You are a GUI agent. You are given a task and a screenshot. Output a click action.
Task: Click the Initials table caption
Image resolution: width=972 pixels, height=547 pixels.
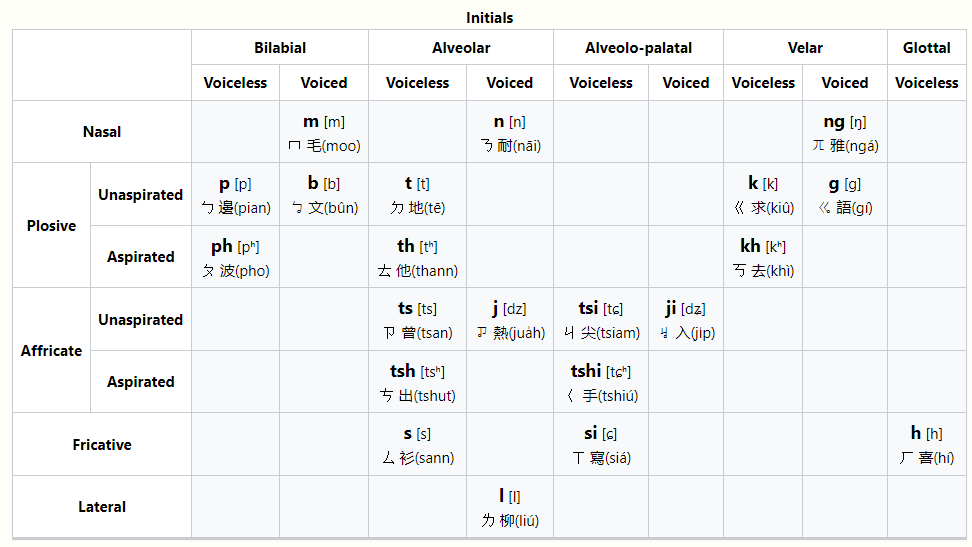point(490,18)
